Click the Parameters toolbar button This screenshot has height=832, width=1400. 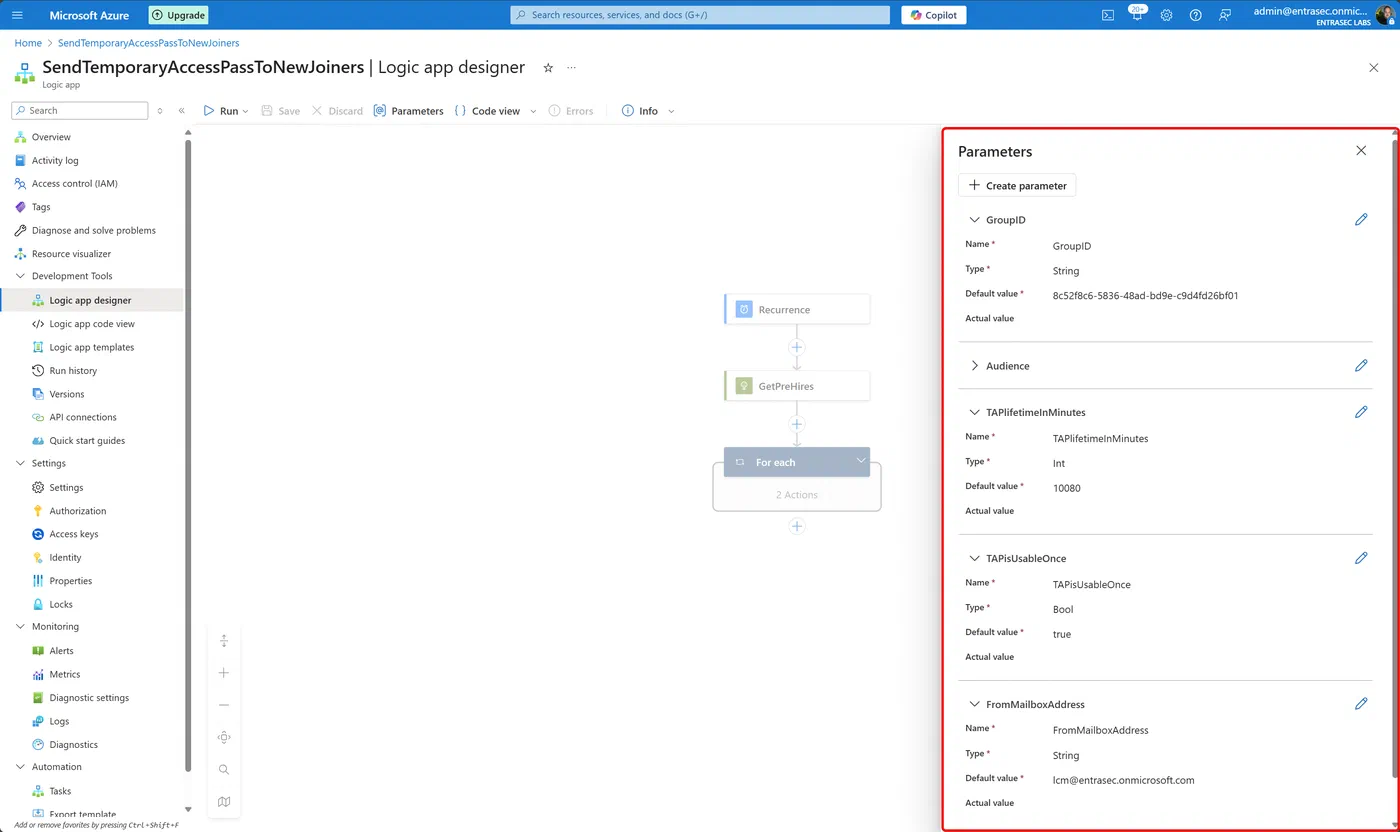(x=408, y=111)
